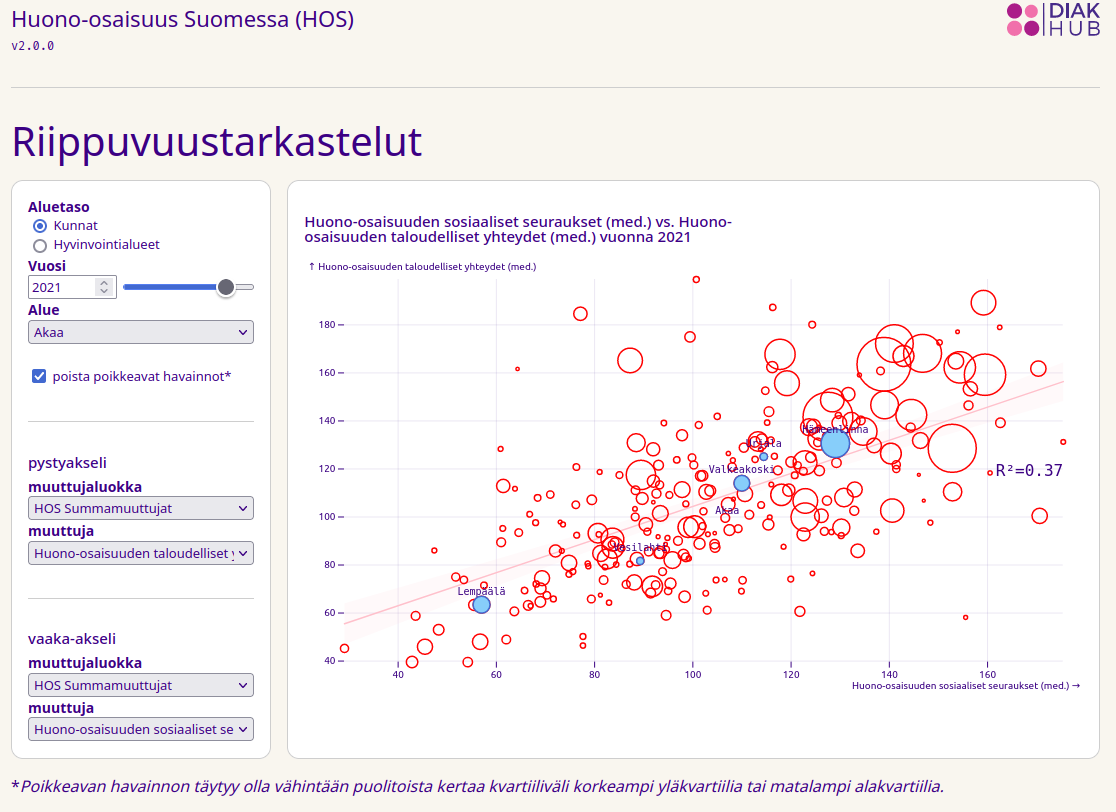Click the R²=0.37 label on the chart
The image size is (1116, 812).
pos(1029,471)
